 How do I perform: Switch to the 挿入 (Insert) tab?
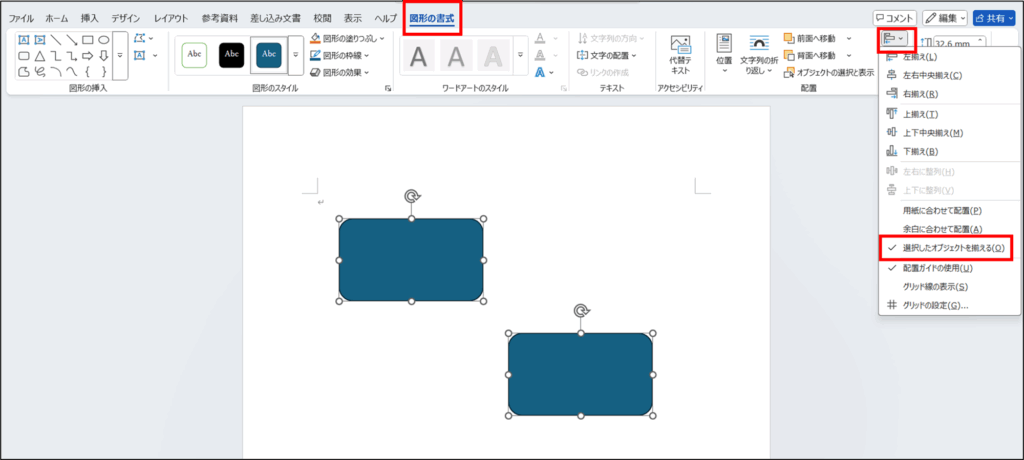(90, 18)
